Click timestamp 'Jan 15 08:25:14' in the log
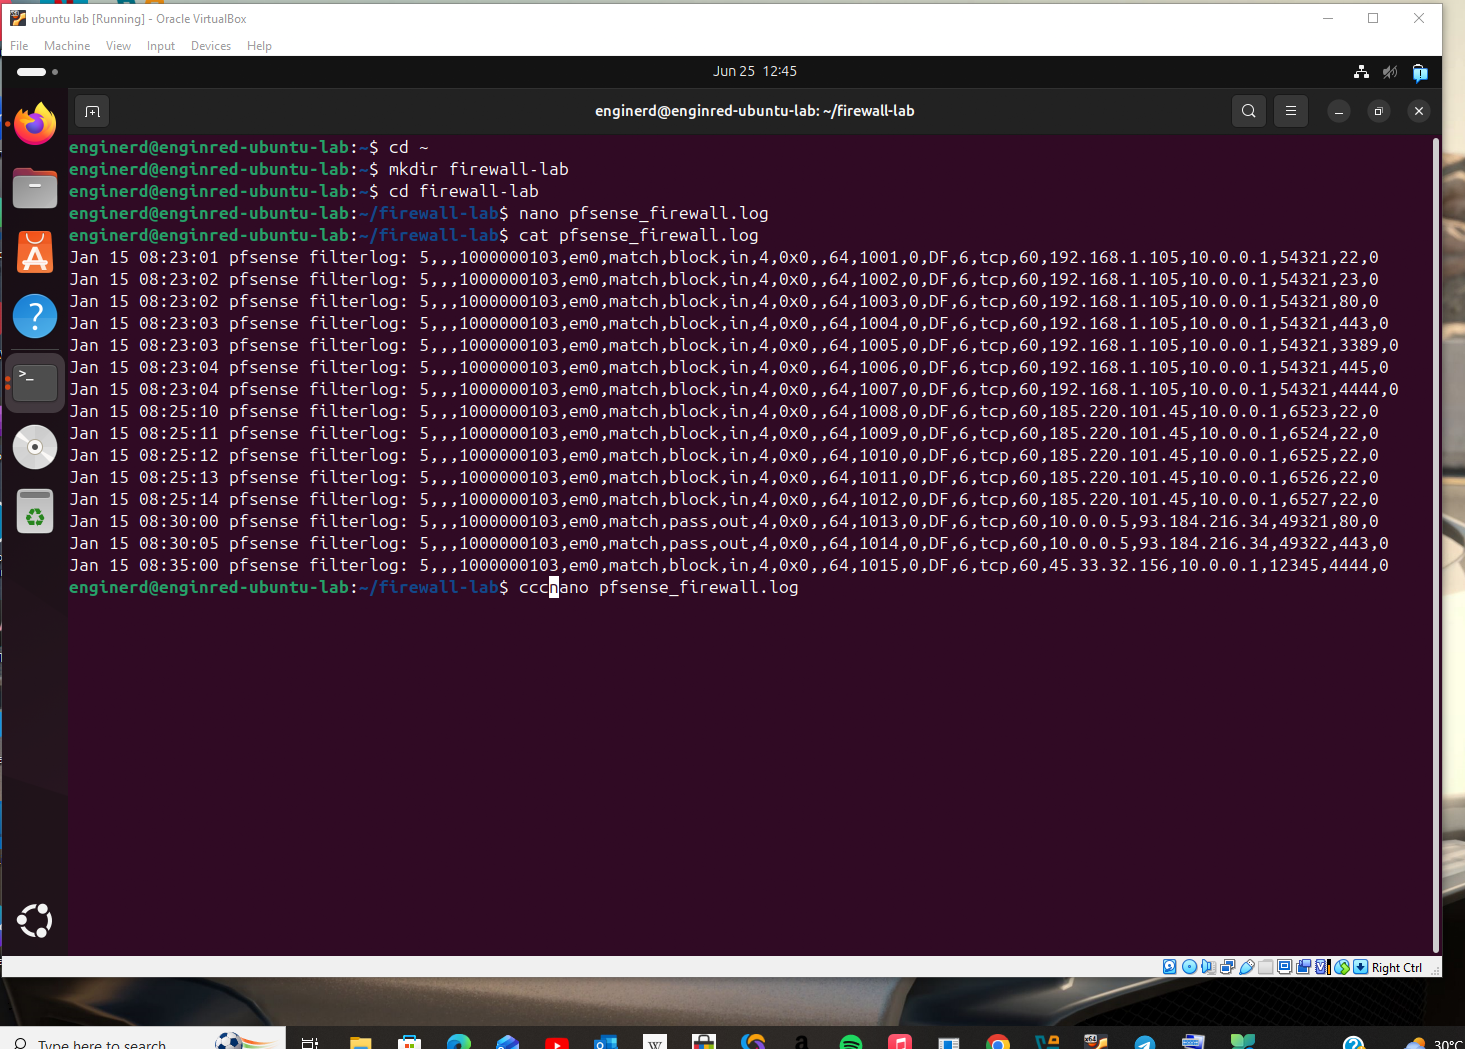The height and width of the screenshot is (1049, 1465). pyautogui.click(x=144, y=499)
